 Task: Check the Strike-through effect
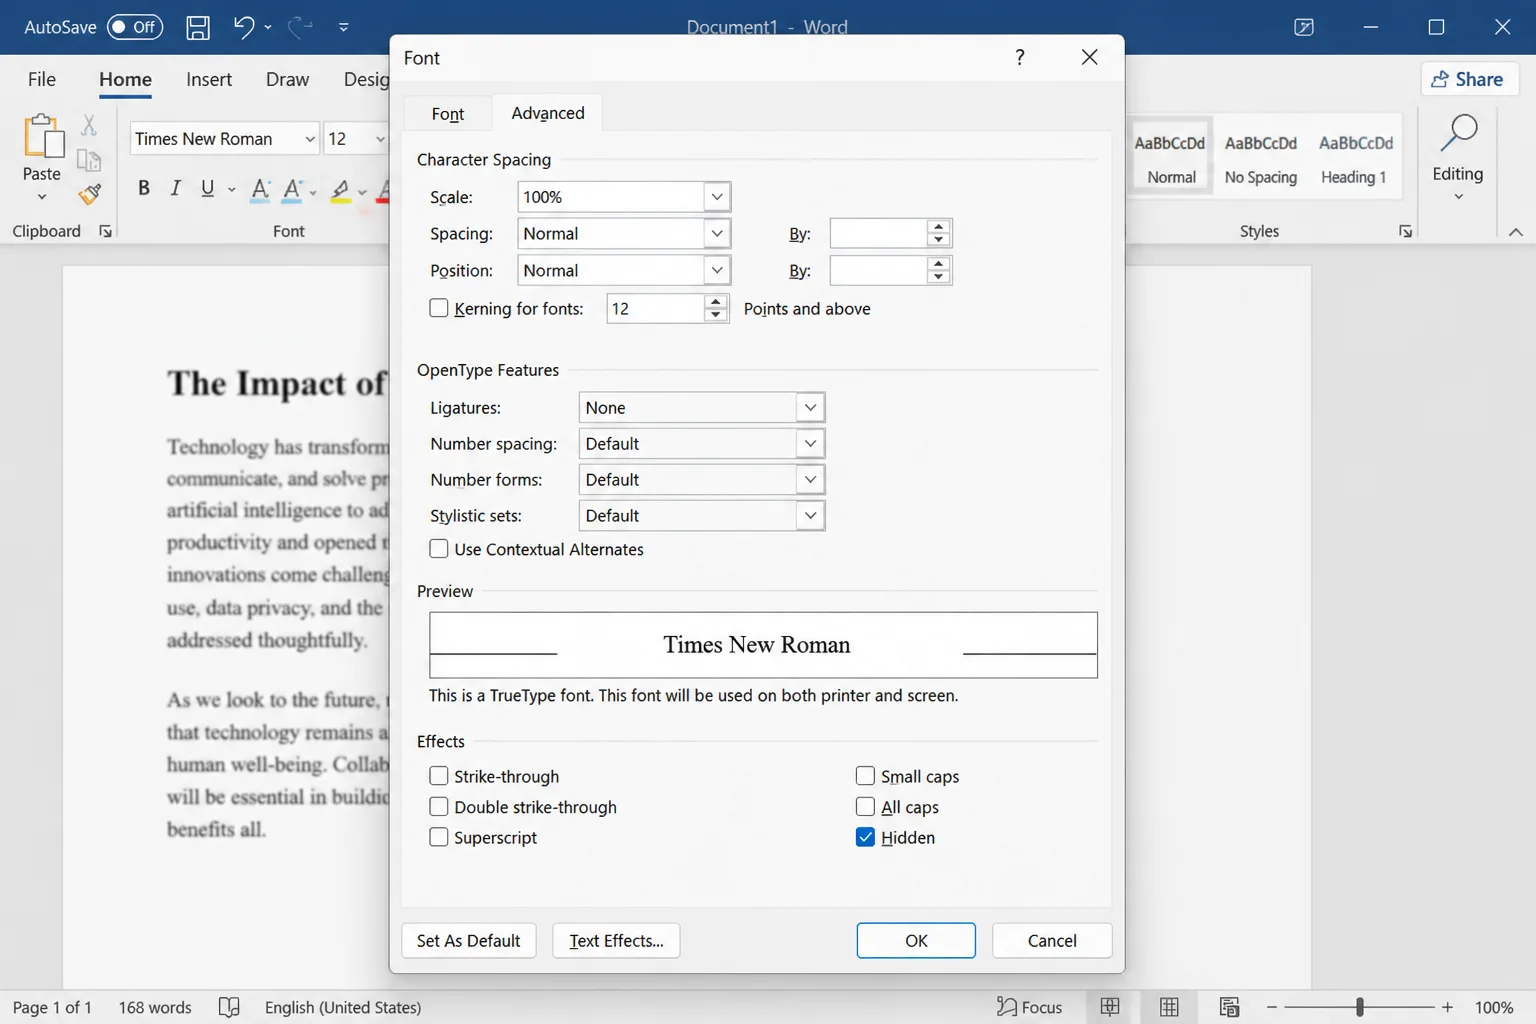point(439,776)
